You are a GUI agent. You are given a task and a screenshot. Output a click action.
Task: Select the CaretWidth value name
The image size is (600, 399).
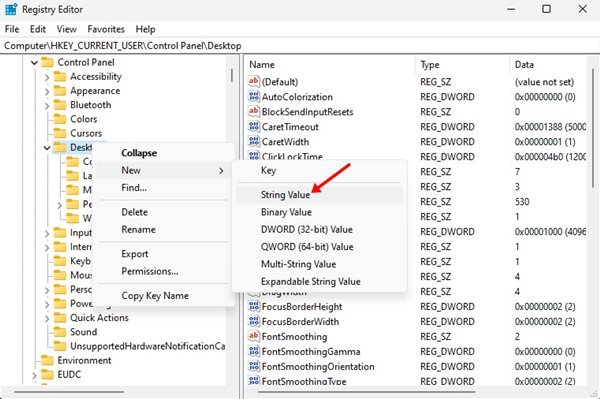click(x=285, y=142)
